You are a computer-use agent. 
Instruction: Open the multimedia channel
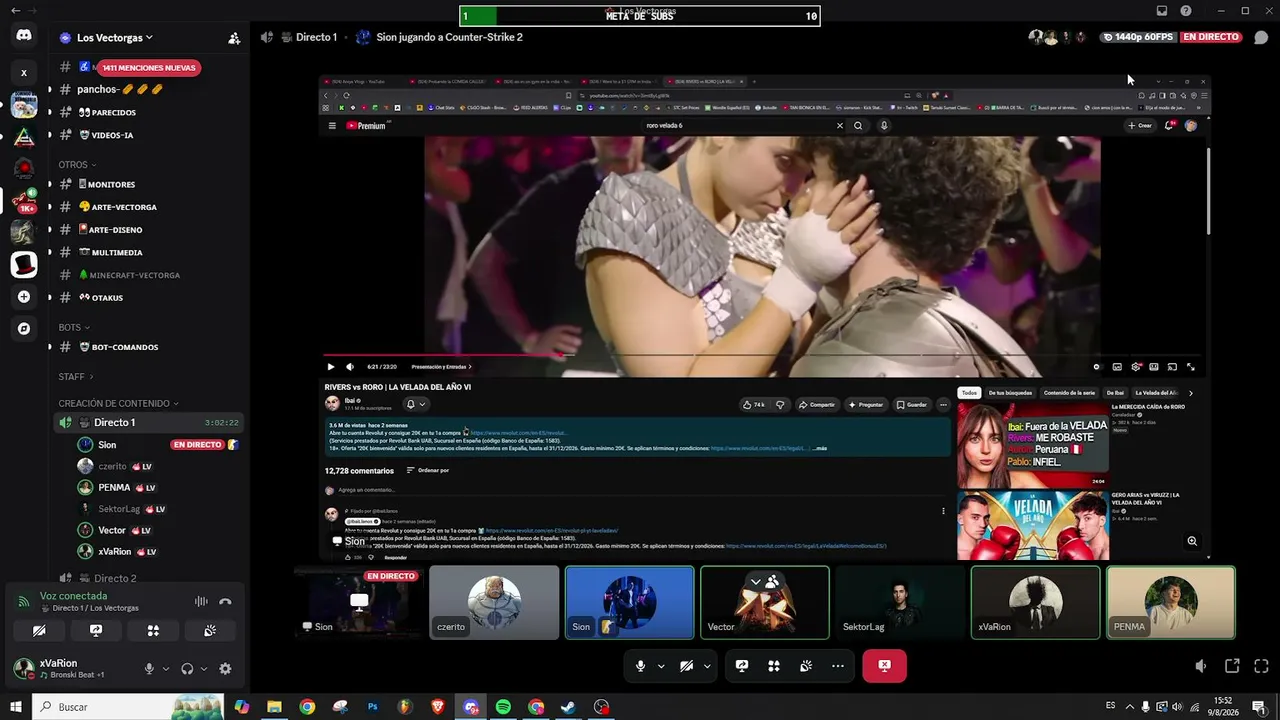point(149,253)
